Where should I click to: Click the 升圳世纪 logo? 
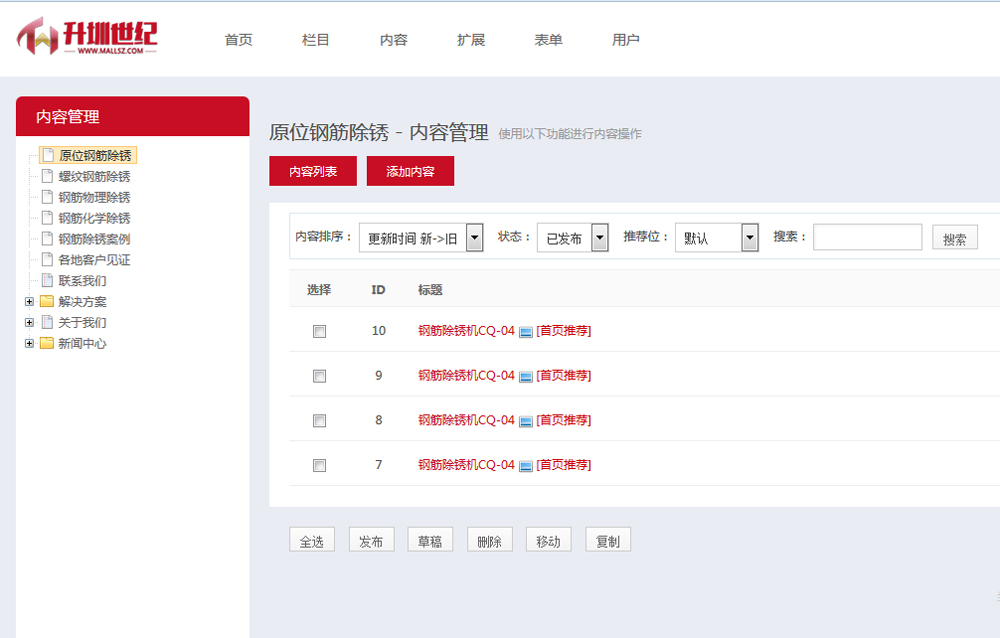87,36
